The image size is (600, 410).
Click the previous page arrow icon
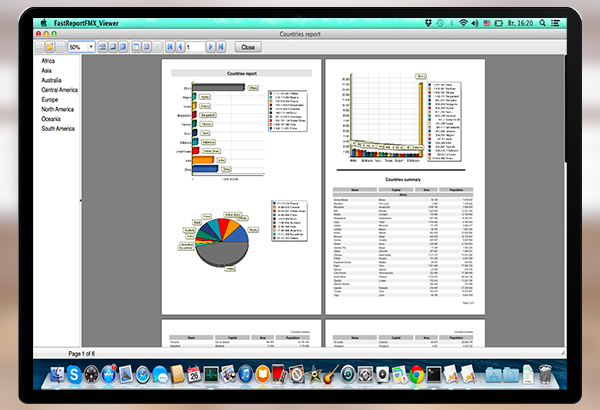[x=178, y=46]
